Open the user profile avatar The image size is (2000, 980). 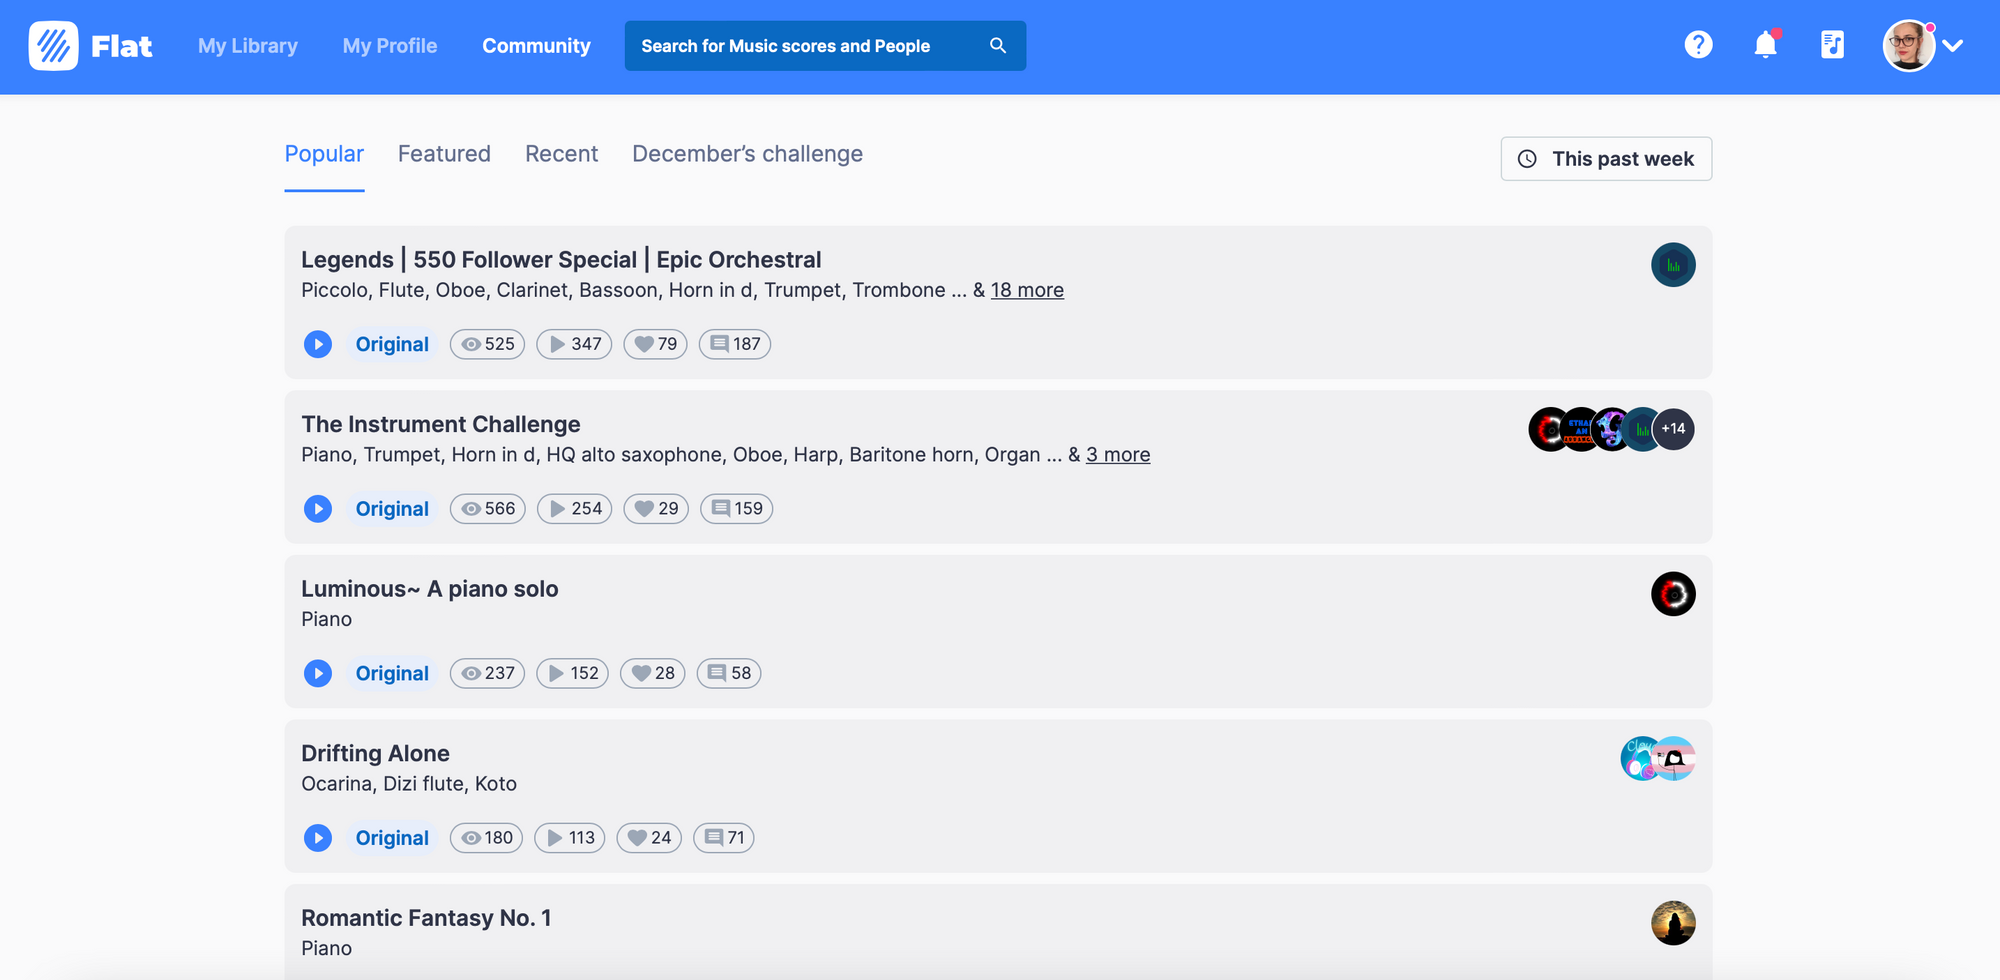coord(1908,46)
